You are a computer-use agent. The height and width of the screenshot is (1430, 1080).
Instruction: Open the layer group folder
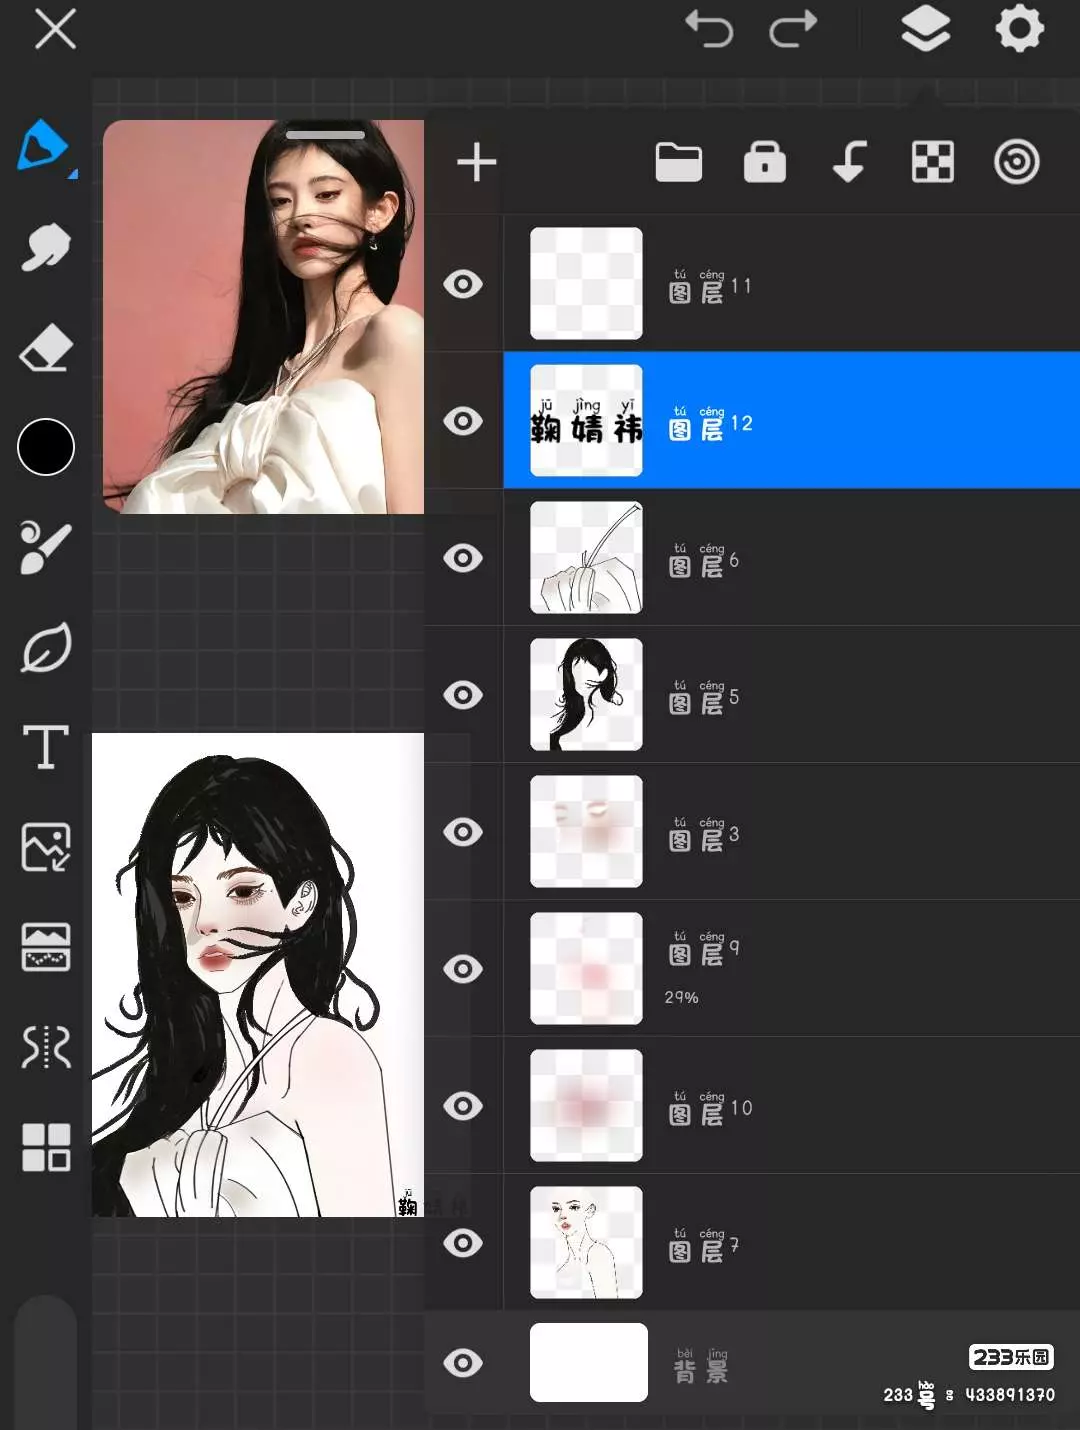(678, 162)
